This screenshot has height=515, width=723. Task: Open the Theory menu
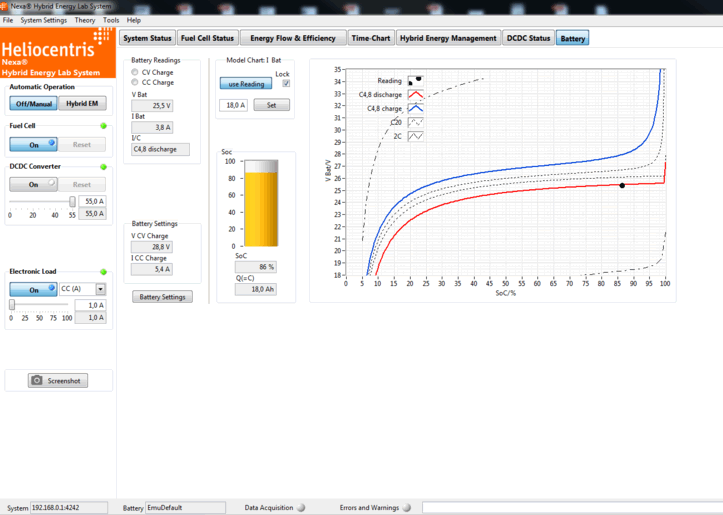[85, 20]
